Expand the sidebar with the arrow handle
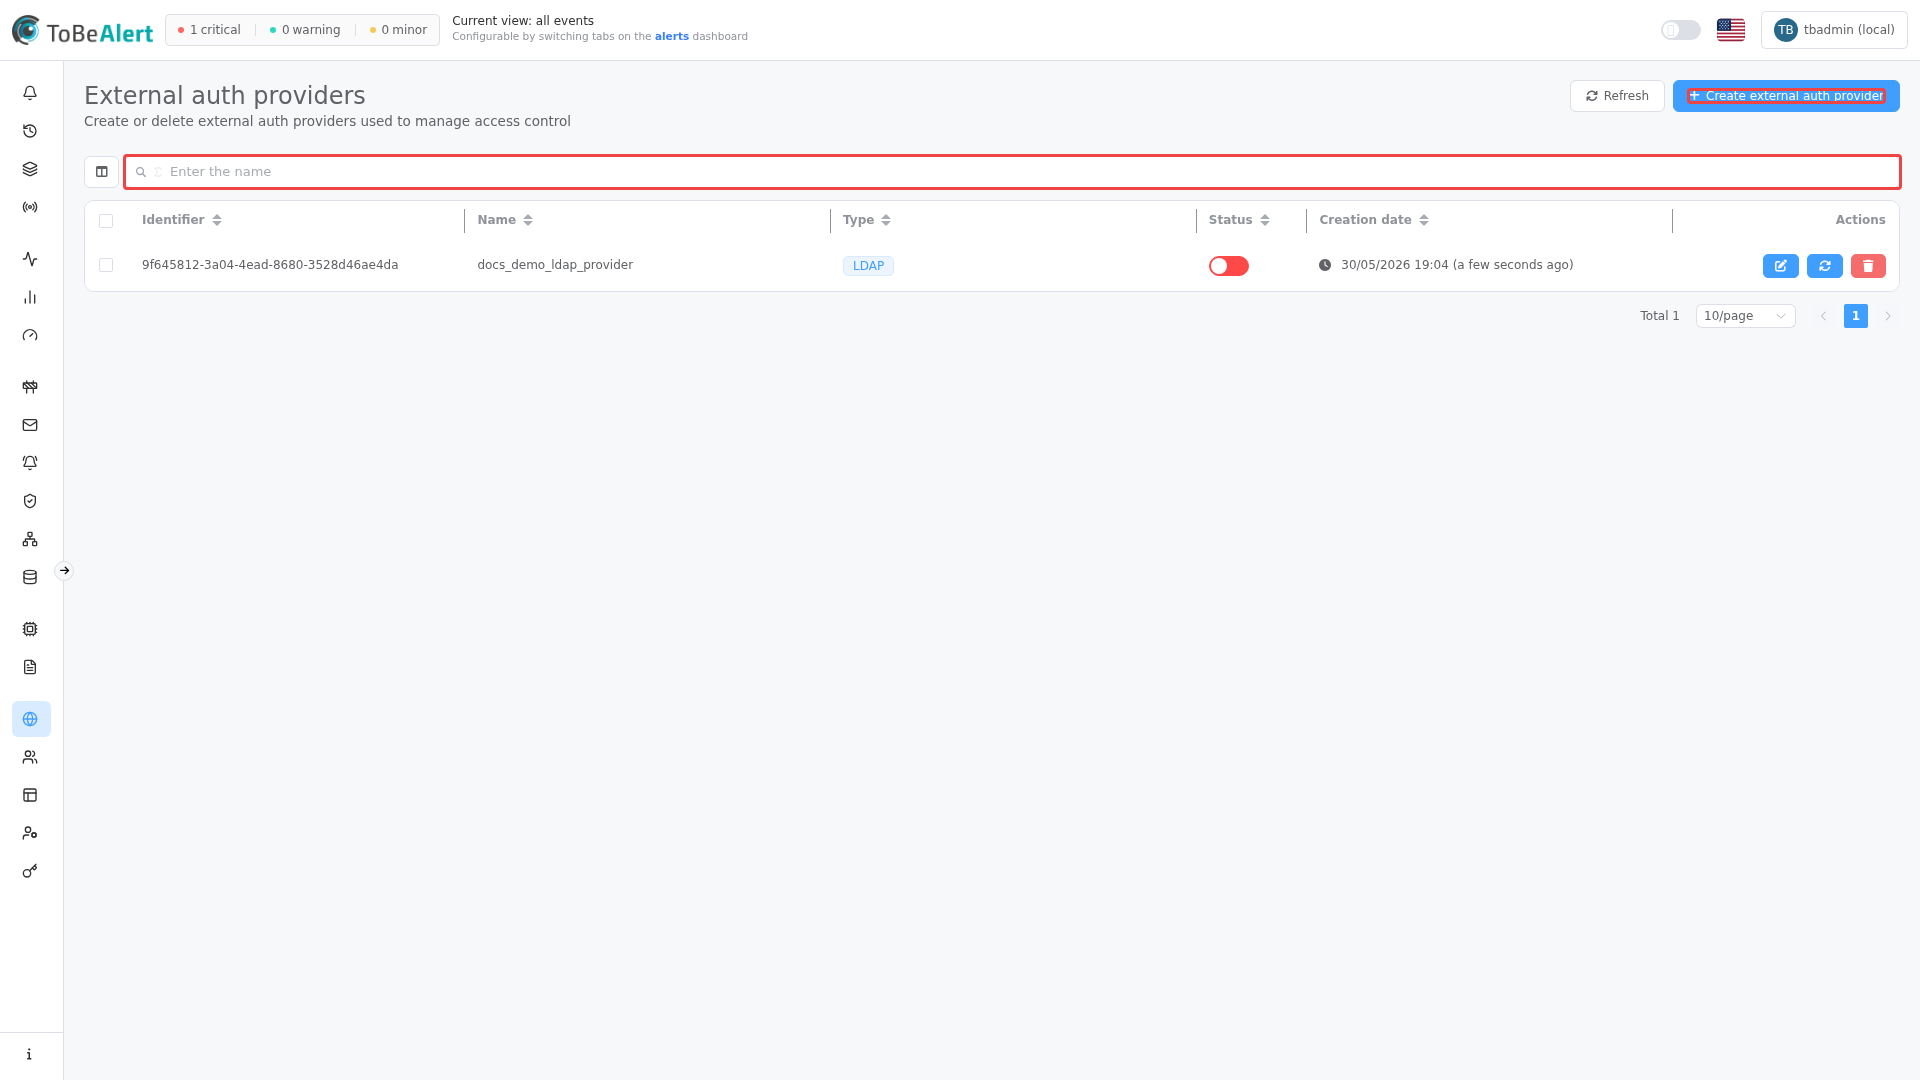 coord(64,571)
